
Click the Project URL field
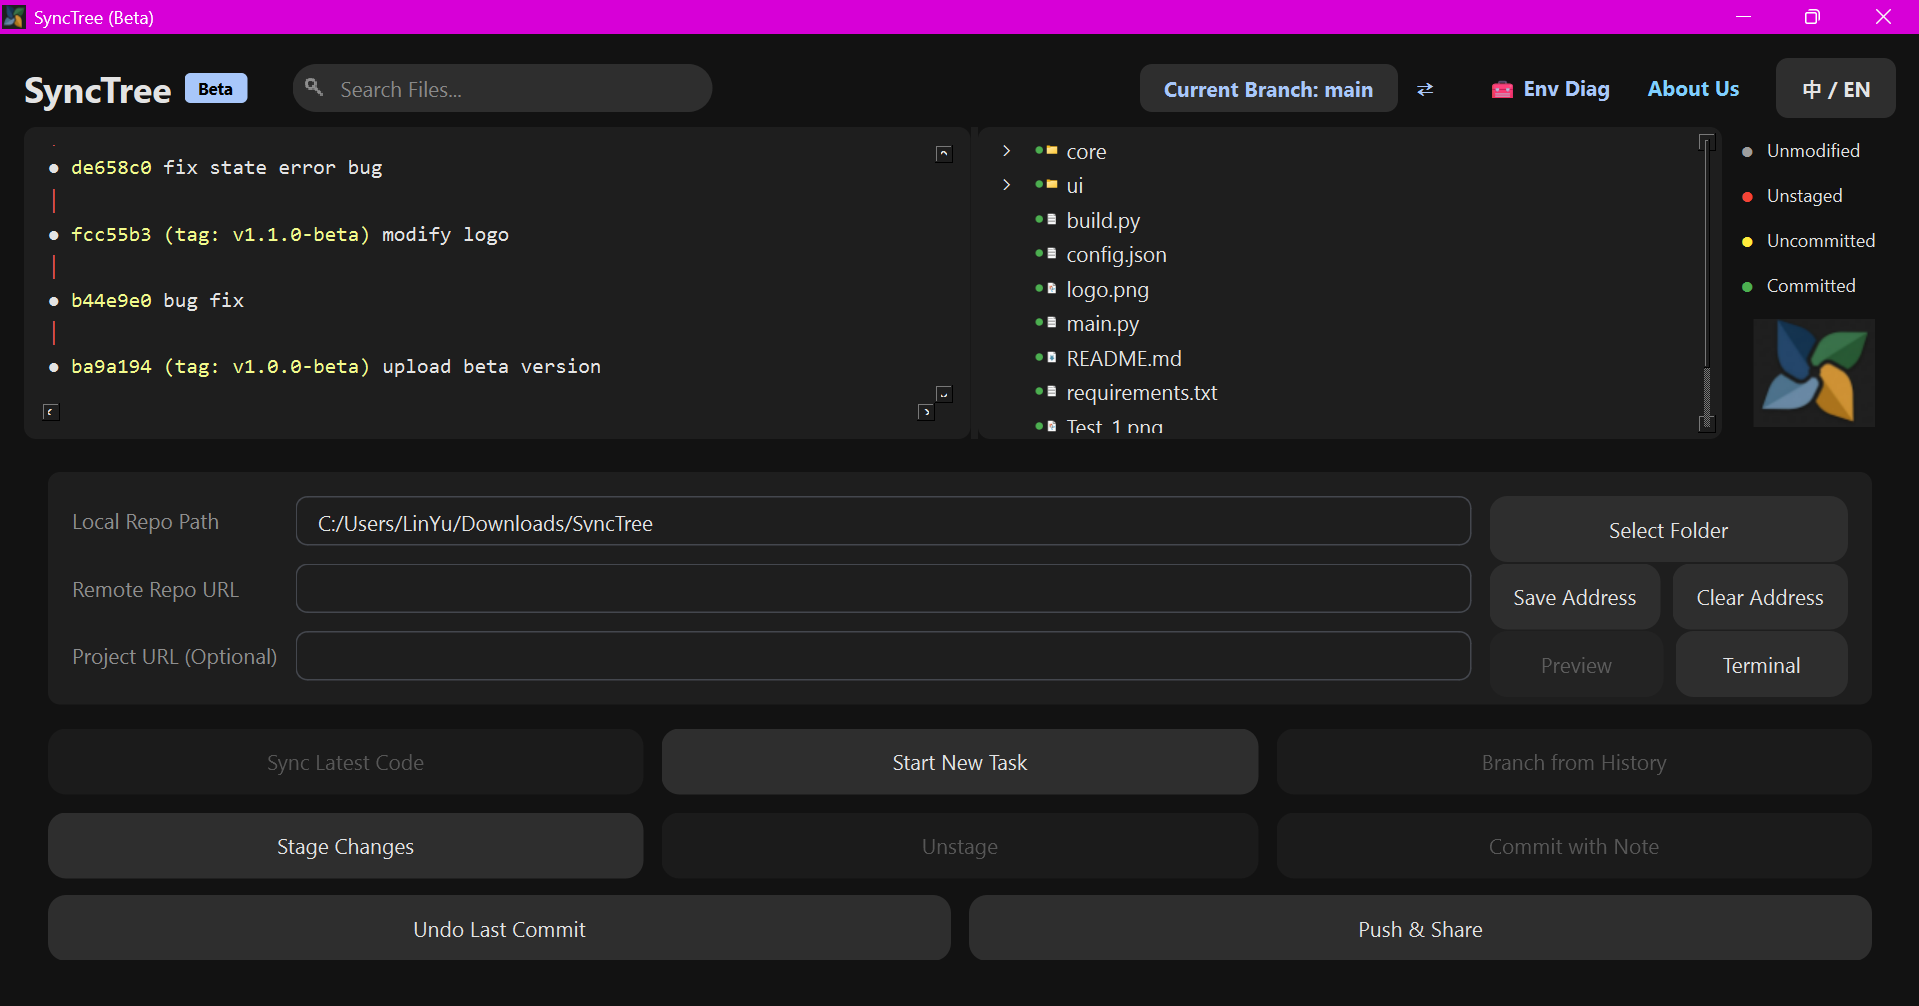pyautogui.click(x=883, y=656)
